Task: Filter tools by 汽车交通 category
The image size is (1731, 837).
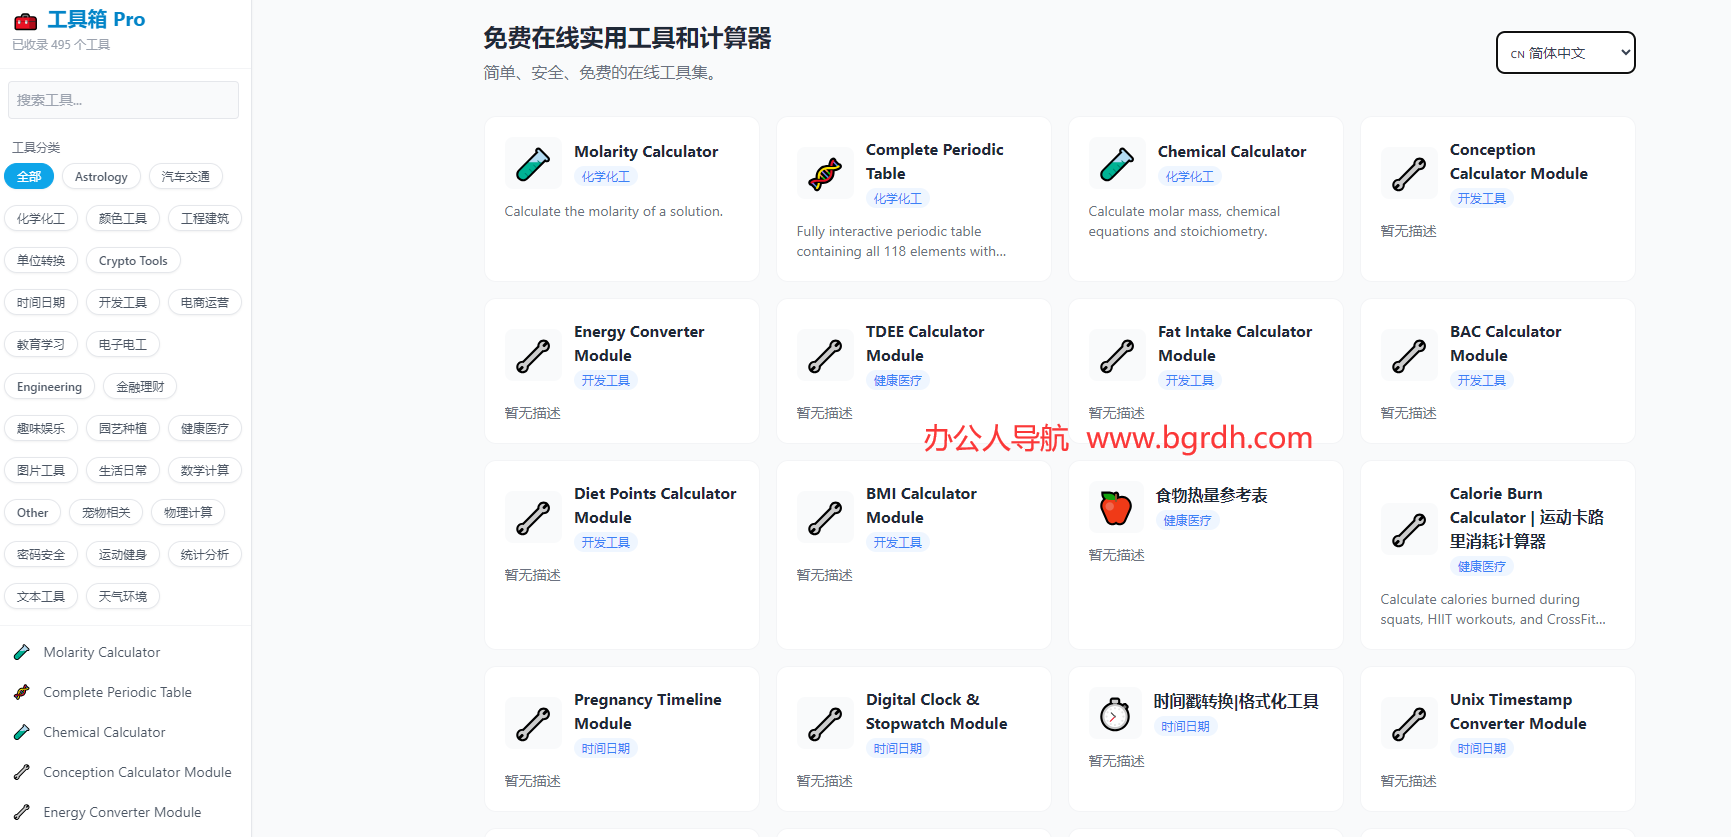Action: [186, 177]
